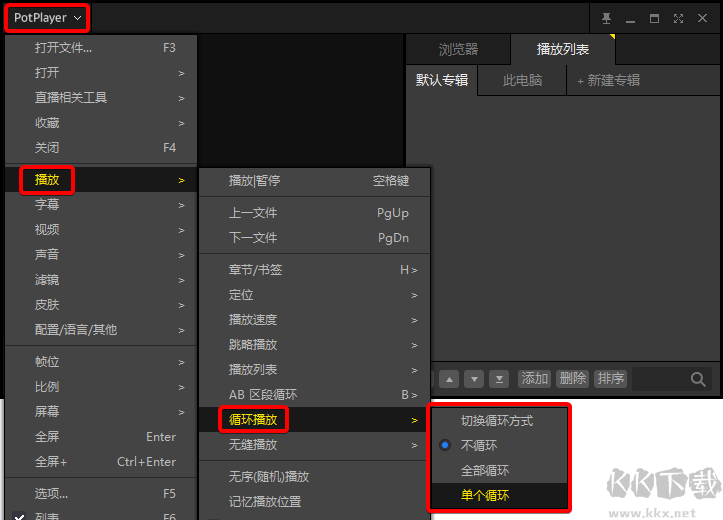Expand the AB 区段循环 submenu

[315, 395]
